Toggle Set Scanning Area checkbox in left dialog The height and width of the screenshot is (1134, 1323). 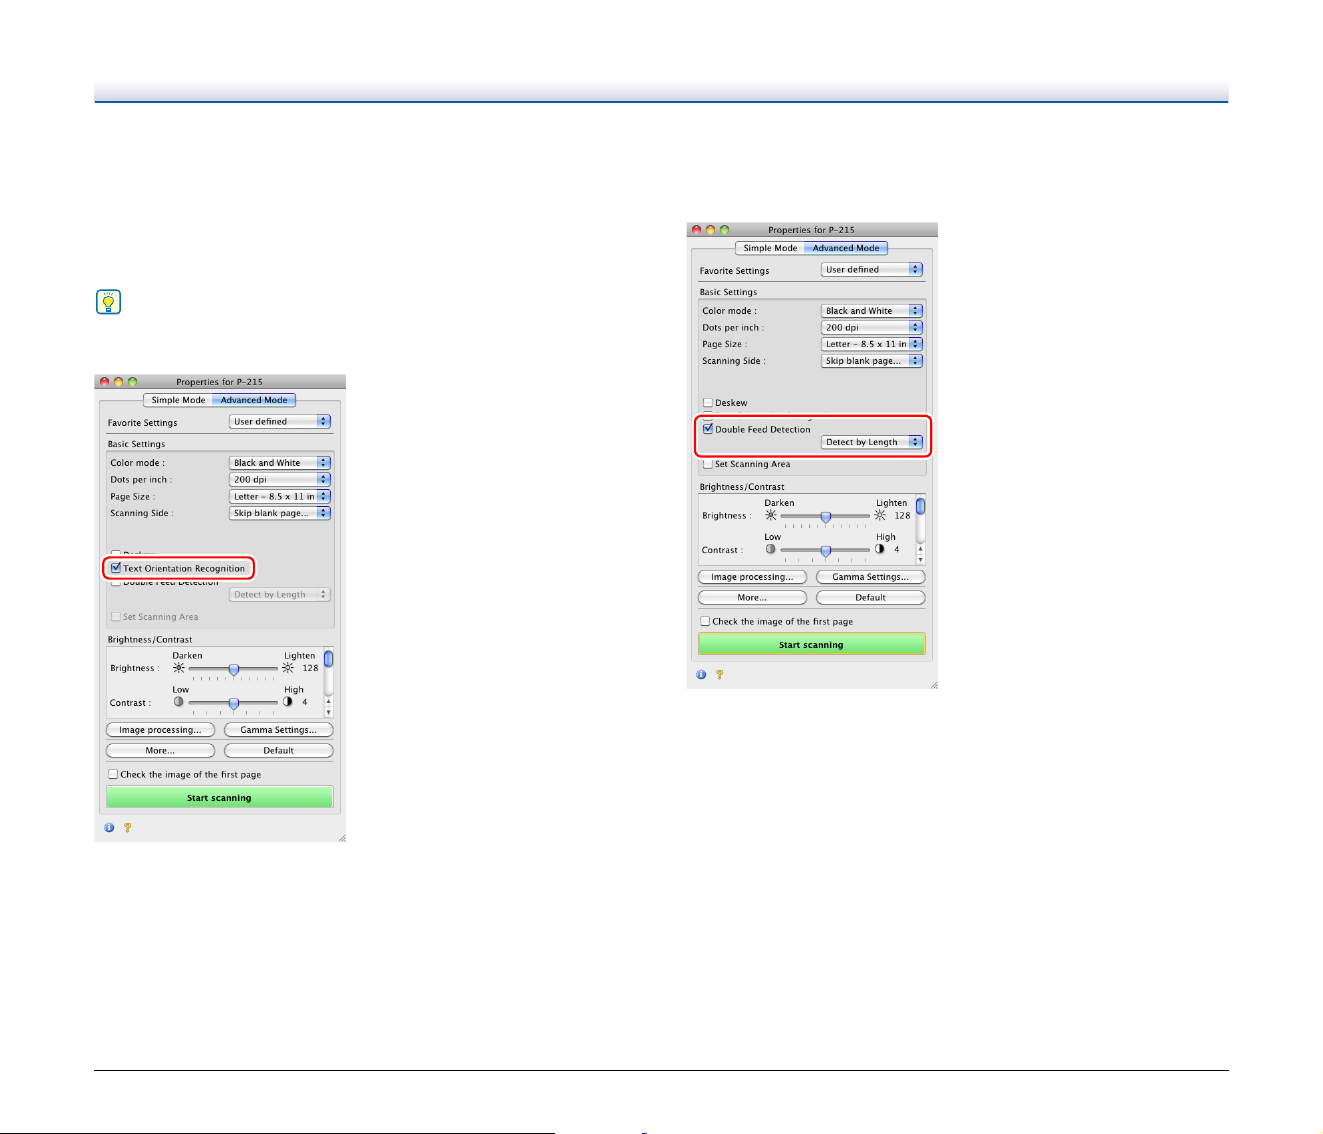click(x=116, y=617)
